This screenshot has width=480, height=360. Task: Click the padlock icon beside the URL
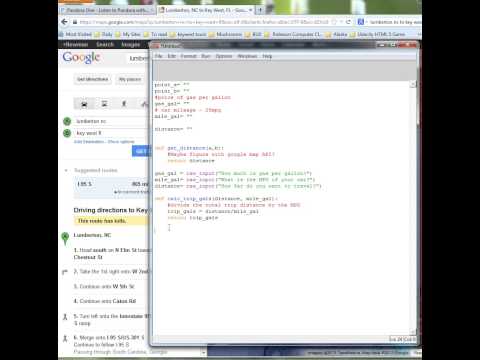tap(75, 22)
